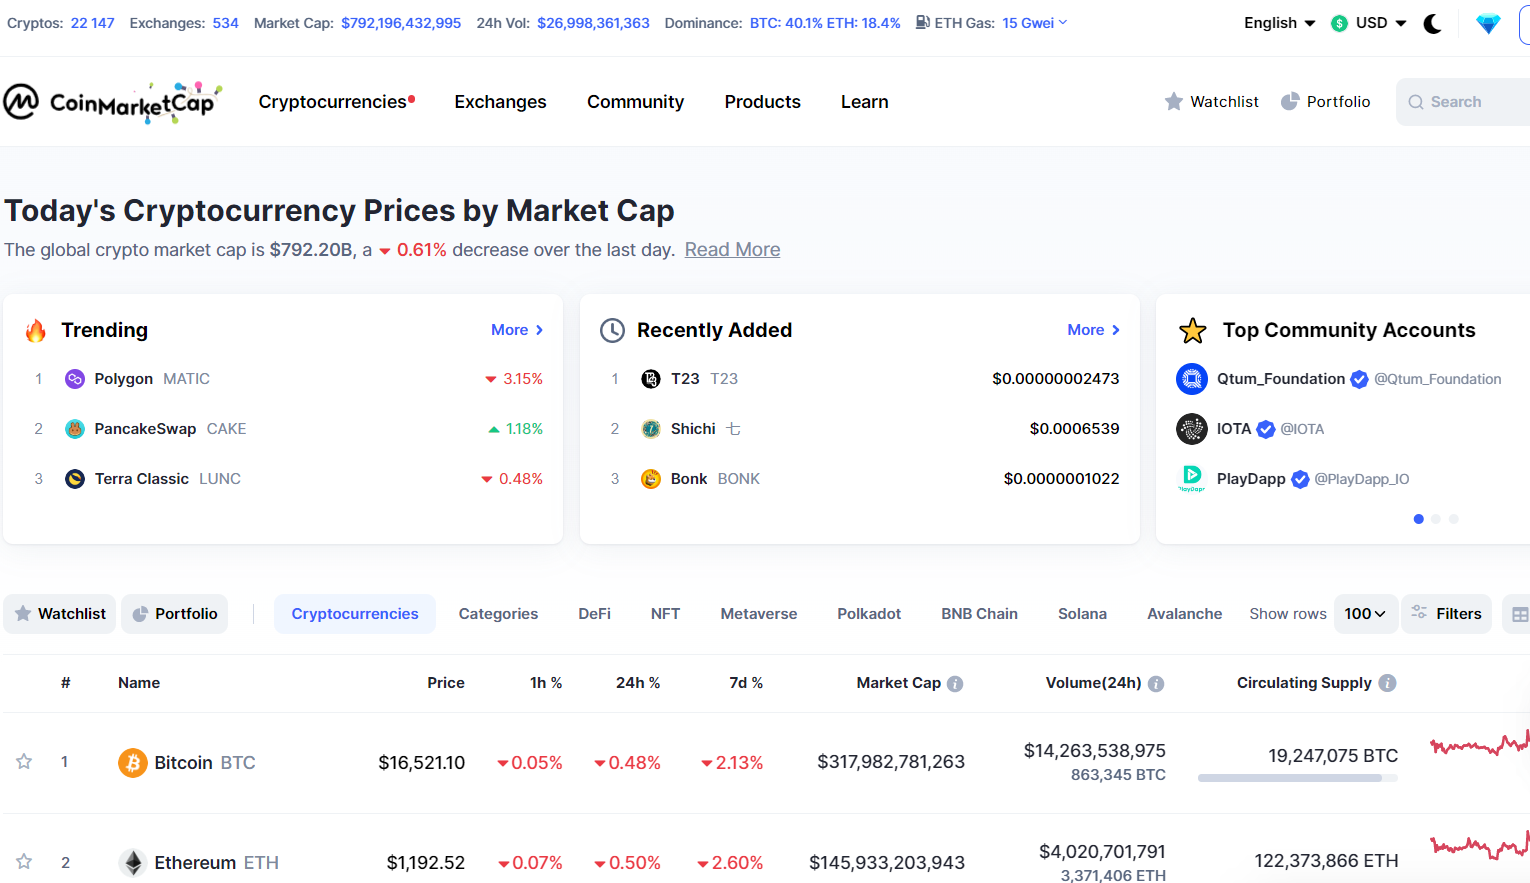Click the Watchlist star in header

(1174, 101)
